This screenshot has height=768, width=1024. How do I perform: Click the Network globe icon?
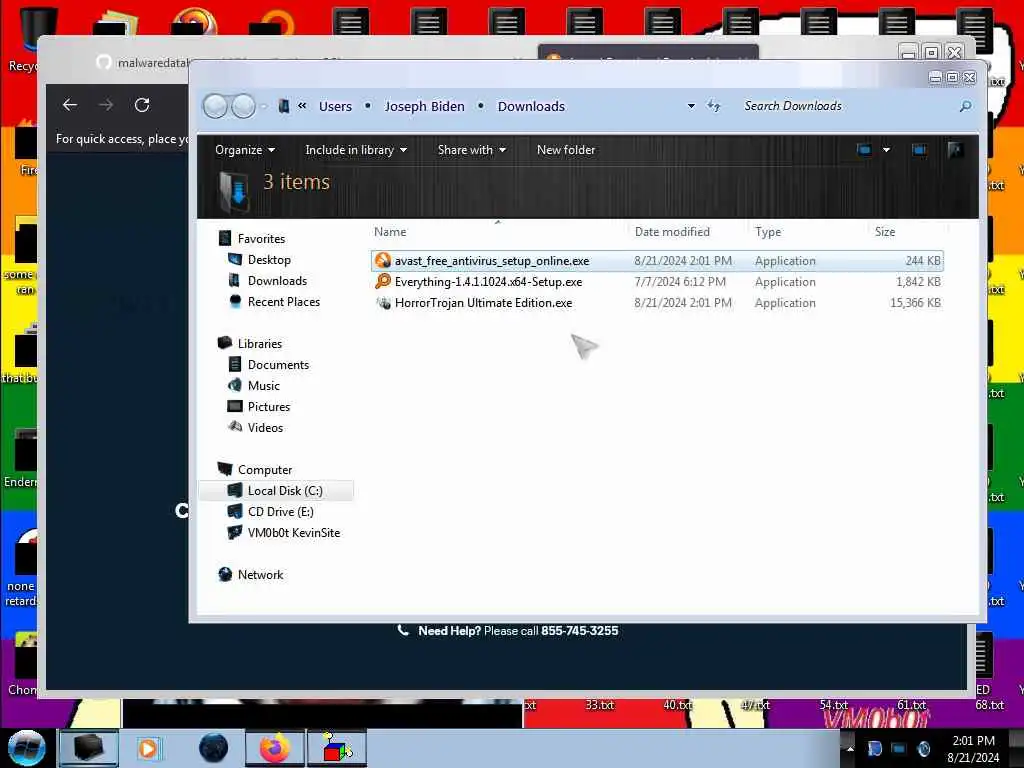[x=225, y=574]
